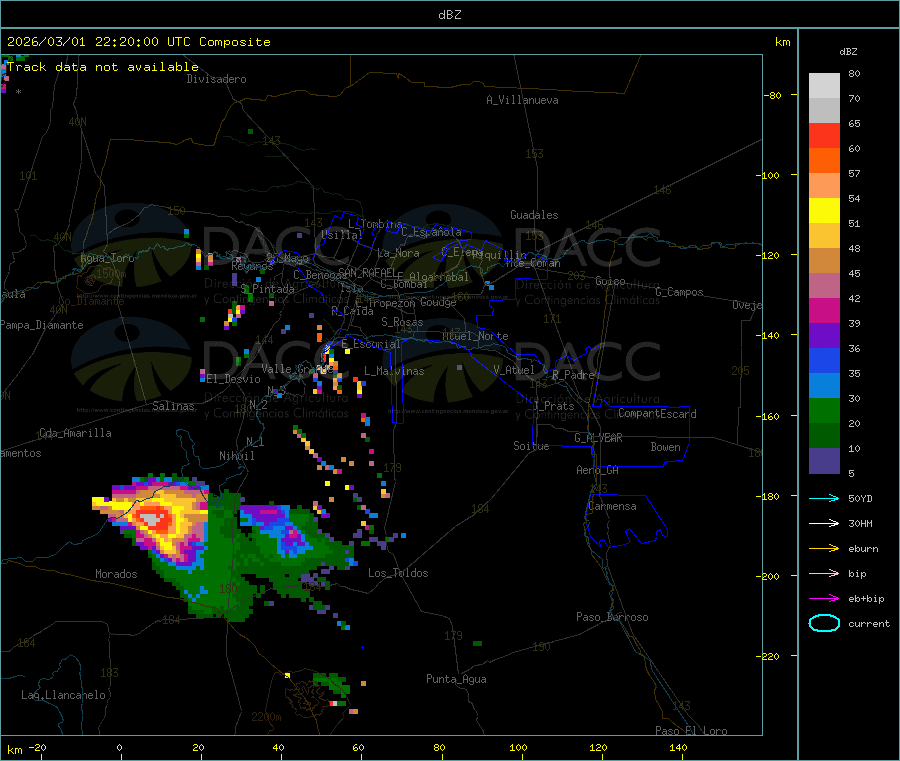Click the 'G_ALVEAR' map label
This screenshot has width=900, height=761.
pos(598,438)
